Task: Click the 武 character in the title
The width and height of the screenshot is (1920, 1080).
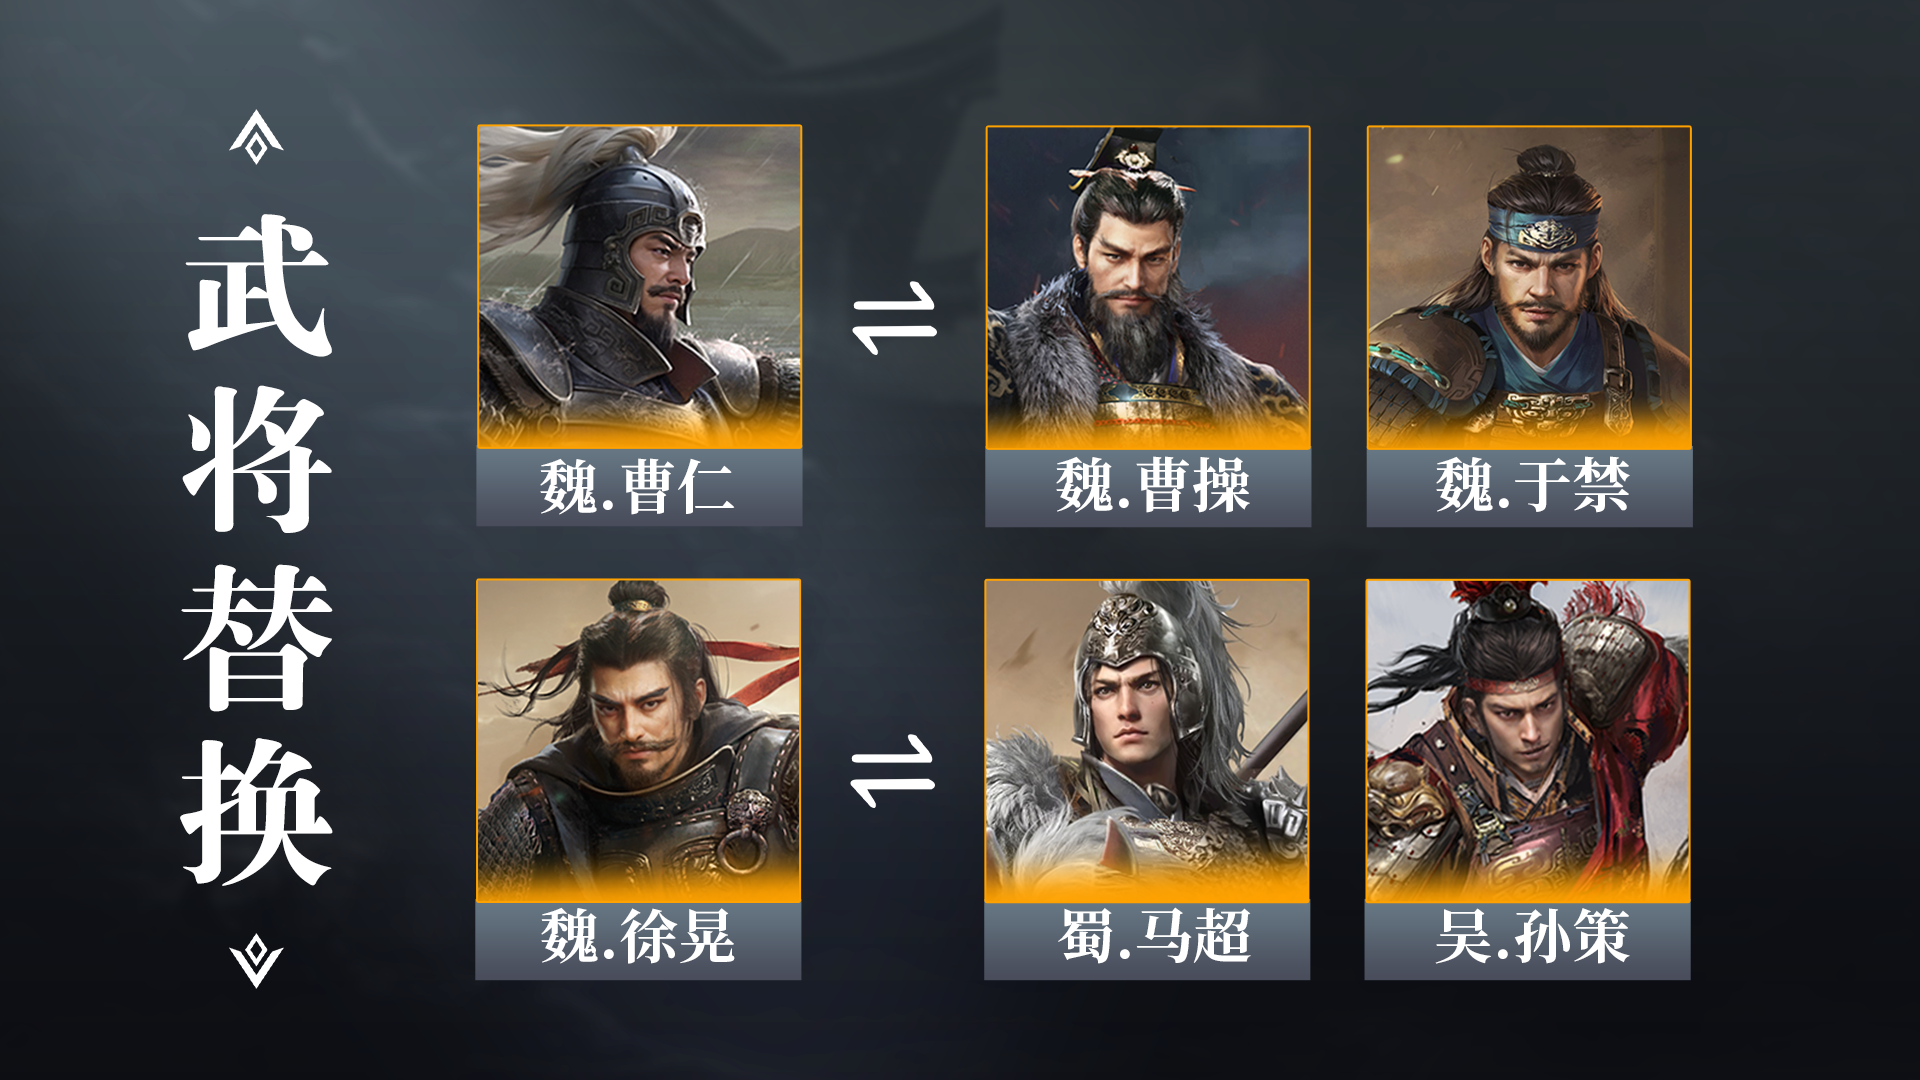Action: click(258, 284)
